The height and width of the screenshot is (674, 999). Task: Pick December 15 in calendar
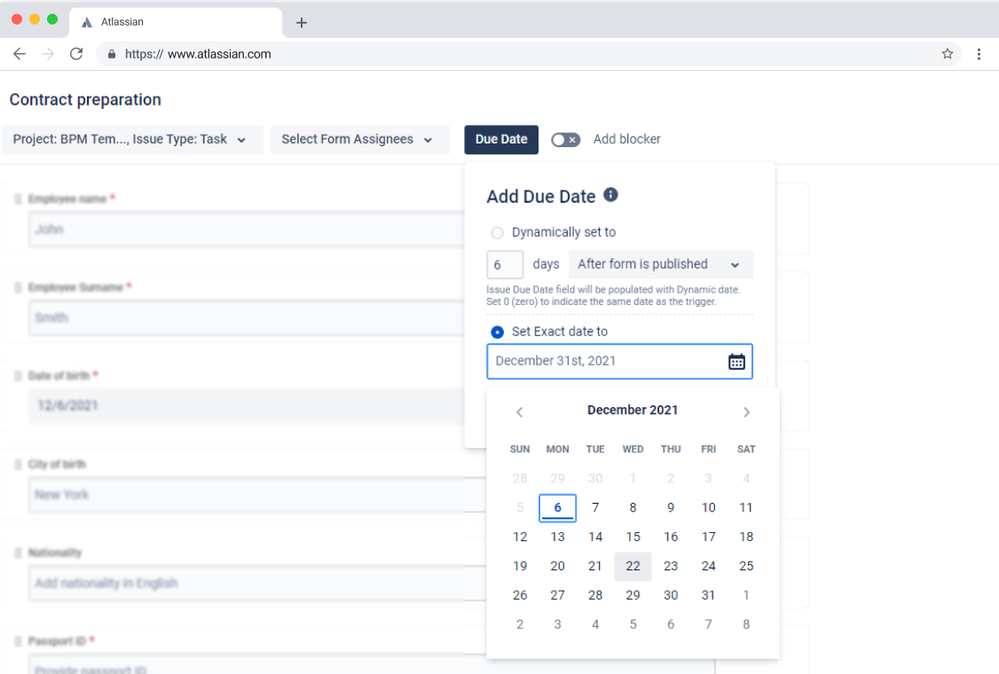tap(633, 537)
